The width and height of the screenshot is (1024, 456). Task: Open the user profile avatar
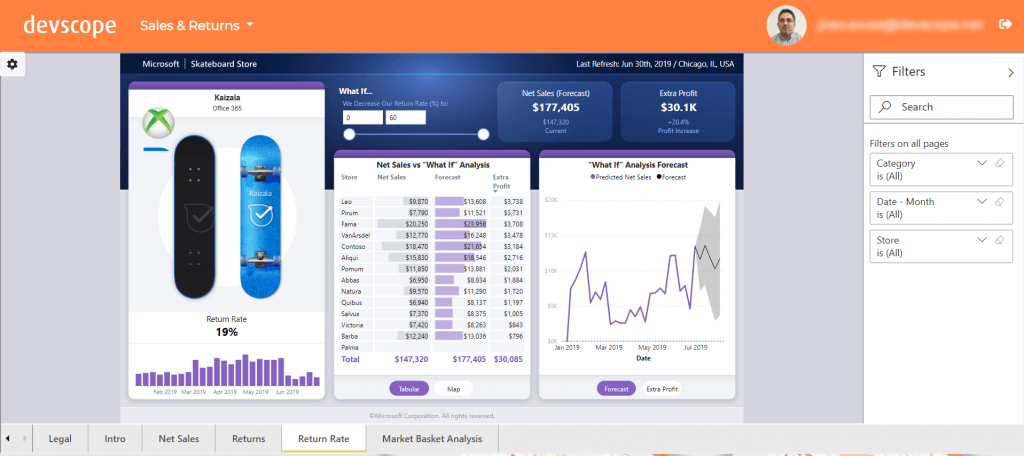tap(786, 25)
